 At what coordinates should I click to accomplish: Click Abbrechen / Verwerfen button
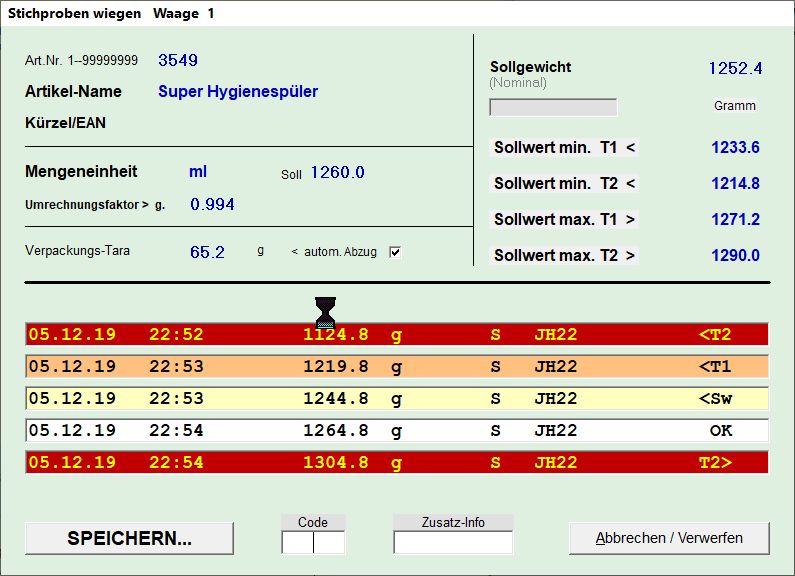(669, 538)
